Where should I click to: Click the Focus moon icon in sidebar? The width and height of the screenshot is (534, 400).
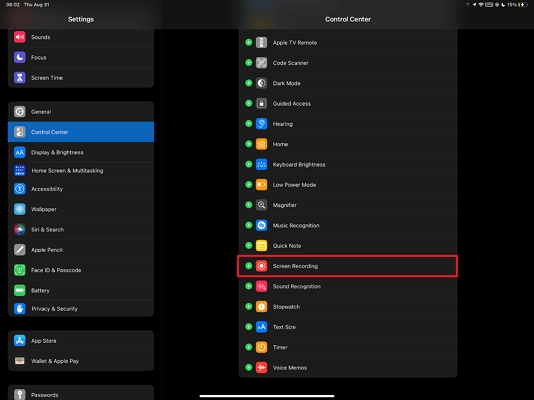[x=20, y=57]
